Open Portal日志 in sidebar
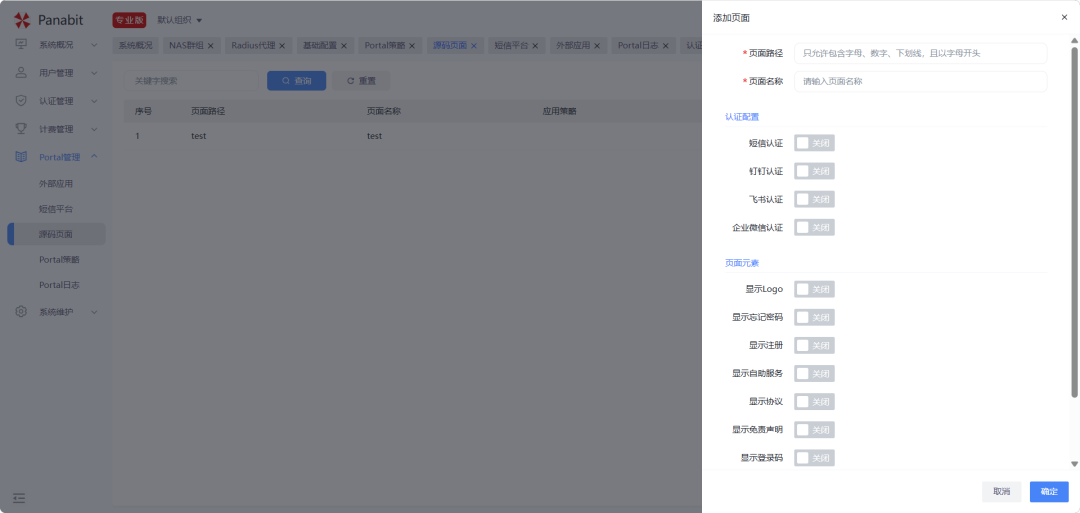This screenshot has height=513, width=1080. [x=59, y=284]
